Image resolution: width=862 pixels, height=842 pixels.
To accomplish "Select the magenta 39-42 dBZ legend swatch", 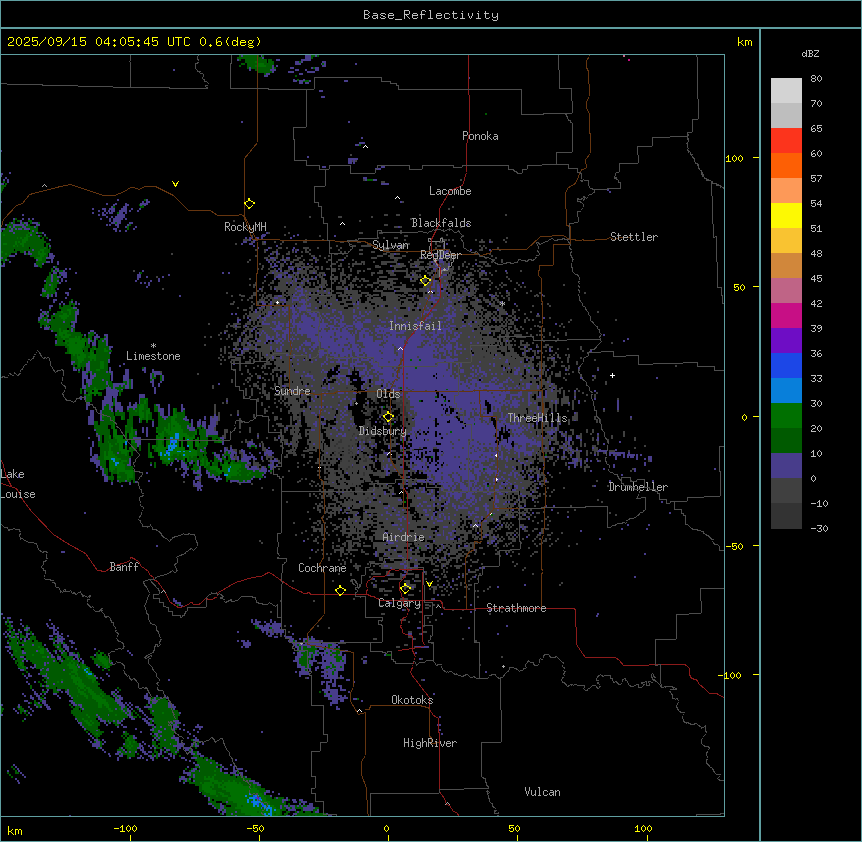I will pyautogui.click(x=786, y=316).
